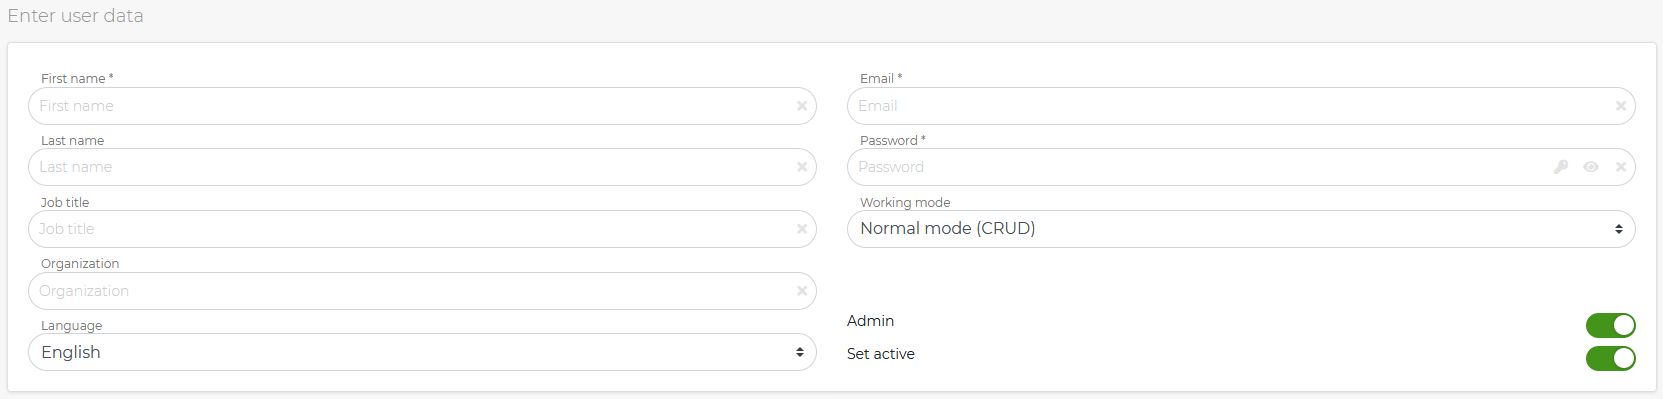This screenshot has height=399, width=1663.
Task: Disable the Set active switch
Action: (x=1611, y=358)
